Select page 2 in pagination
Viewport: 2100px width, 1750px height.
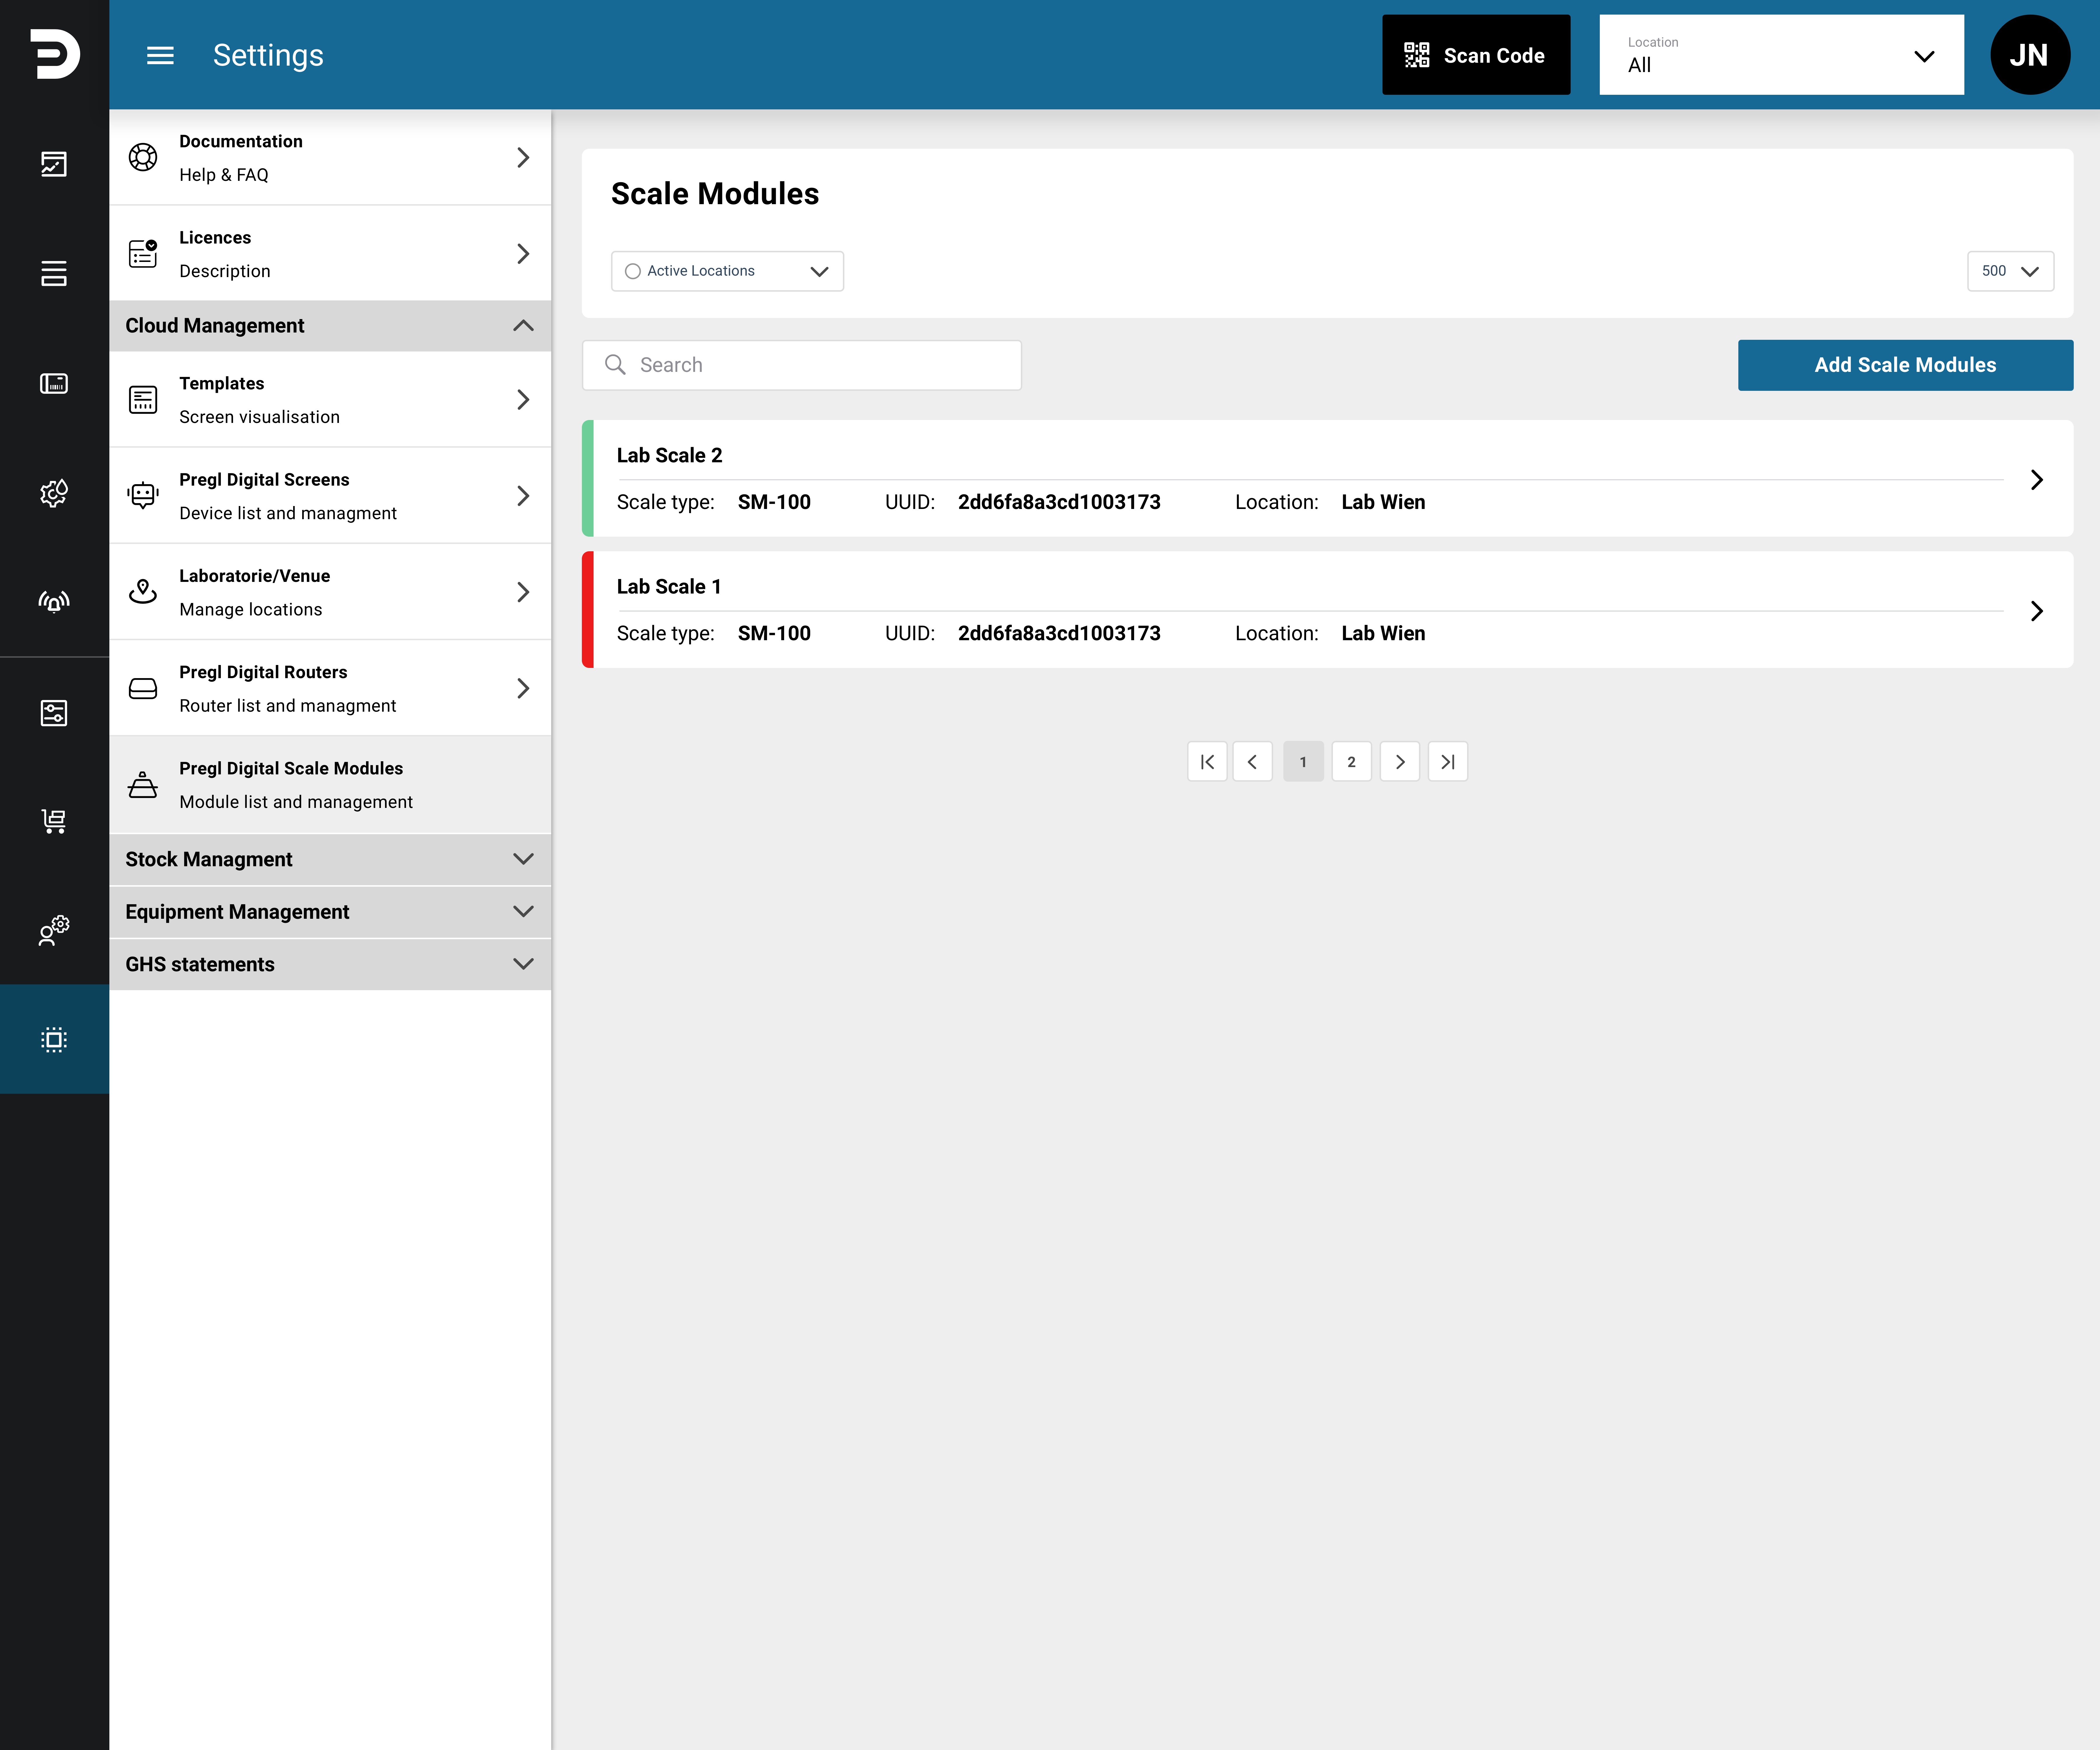(1351, 761)
